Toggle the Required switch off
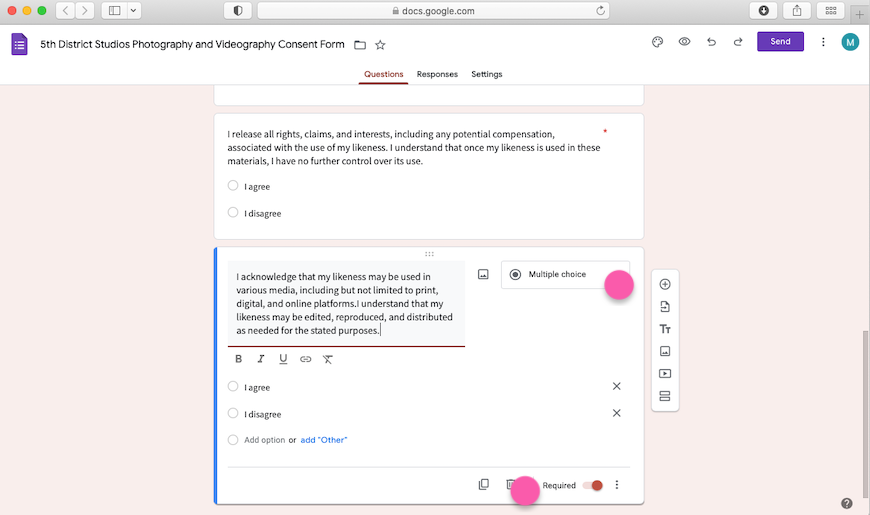 (594, 485)
